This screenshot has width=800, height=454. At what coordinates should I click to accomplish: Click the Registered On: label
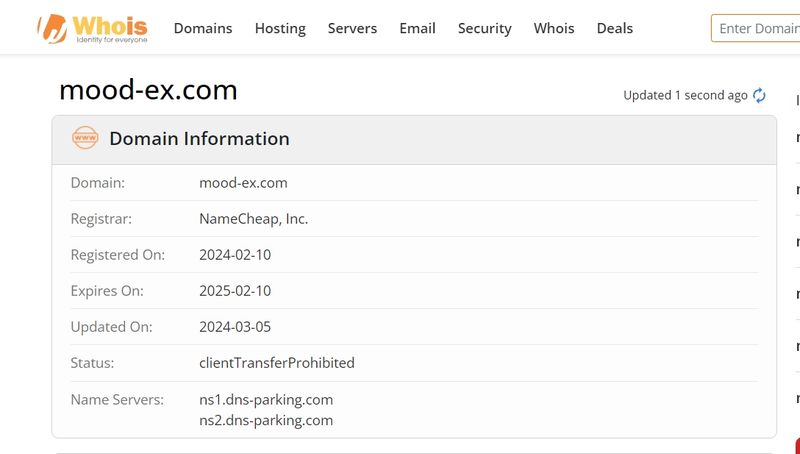point(118,255)
